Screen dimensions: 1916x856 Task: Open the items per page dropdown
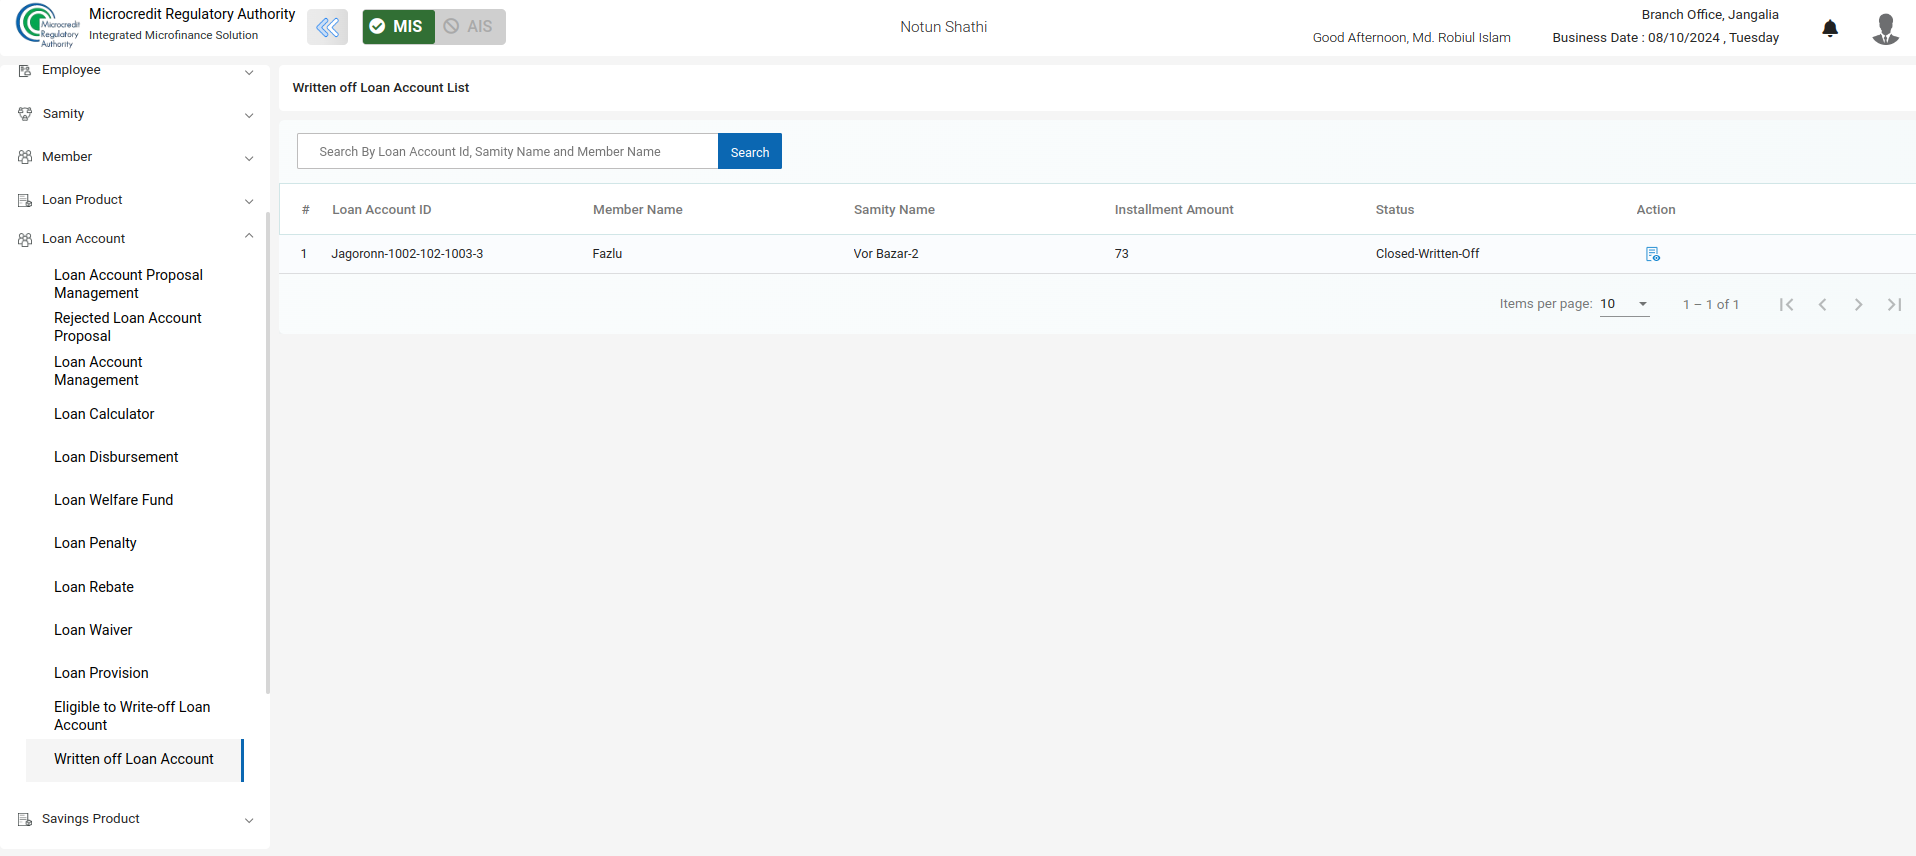(x=1624, y=304)
